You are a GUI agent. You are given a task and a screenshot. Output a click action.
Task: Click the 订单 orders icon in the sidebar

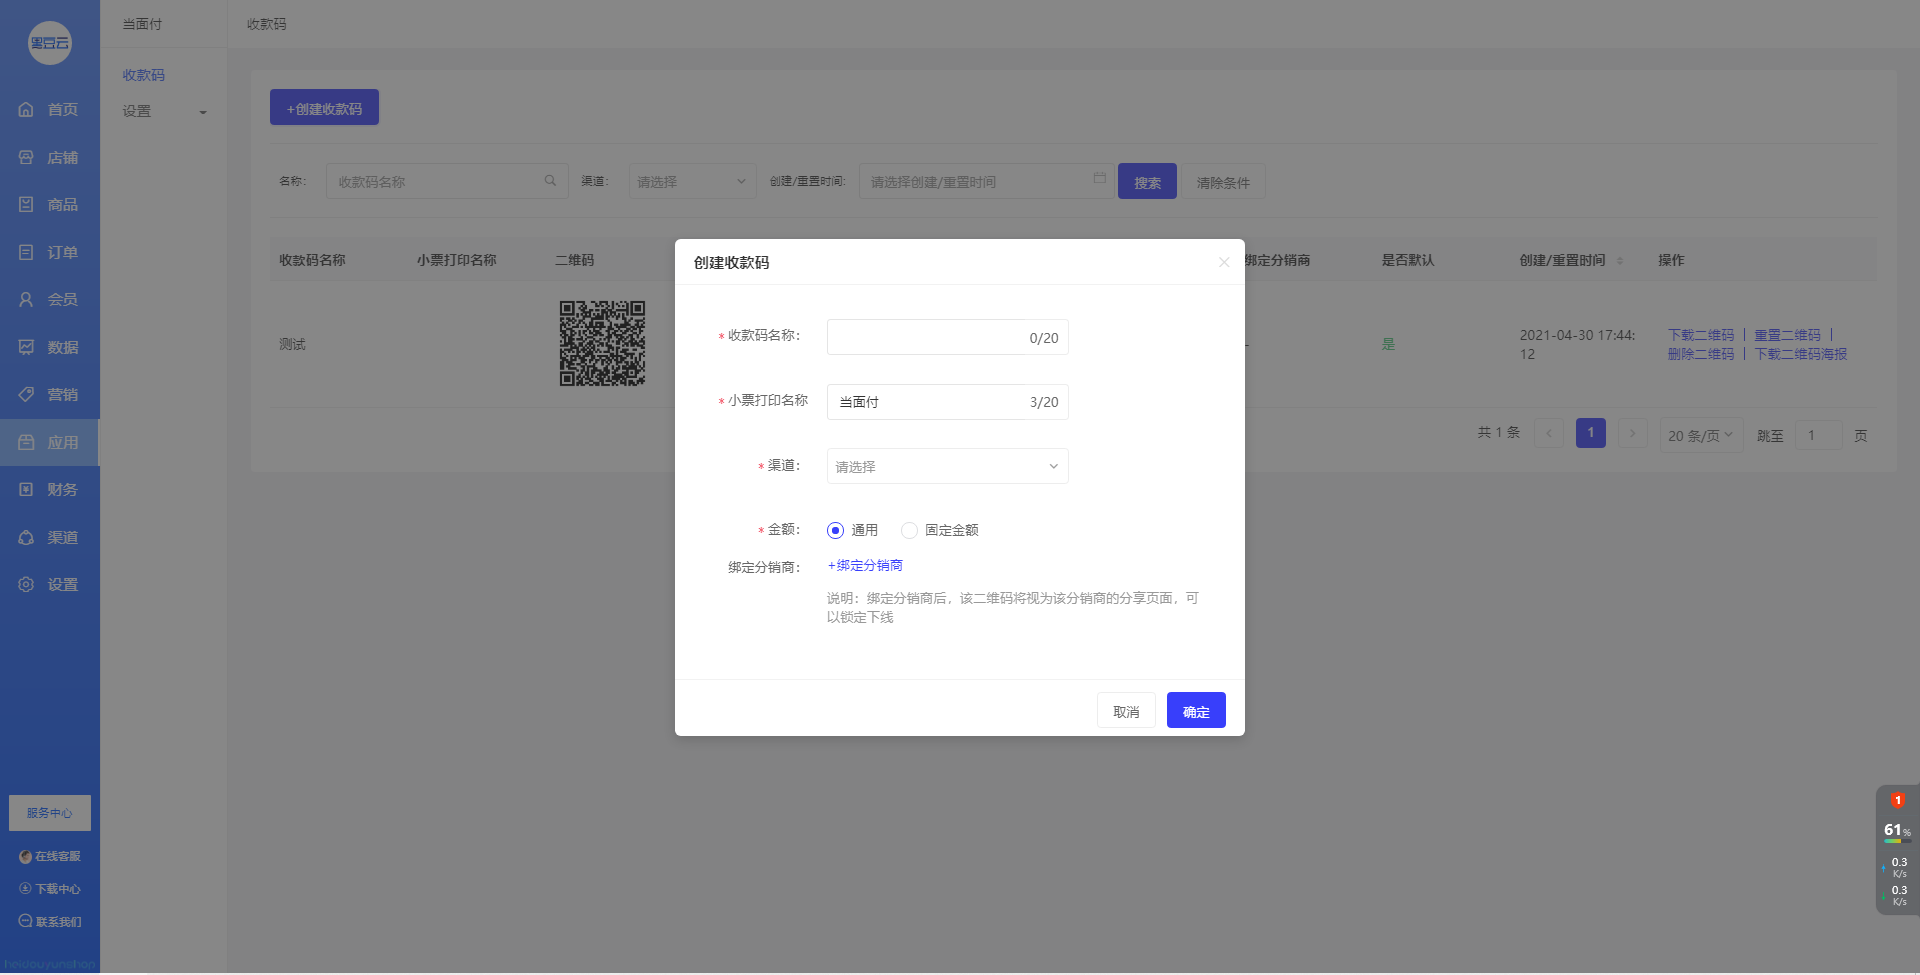[27, 252]
